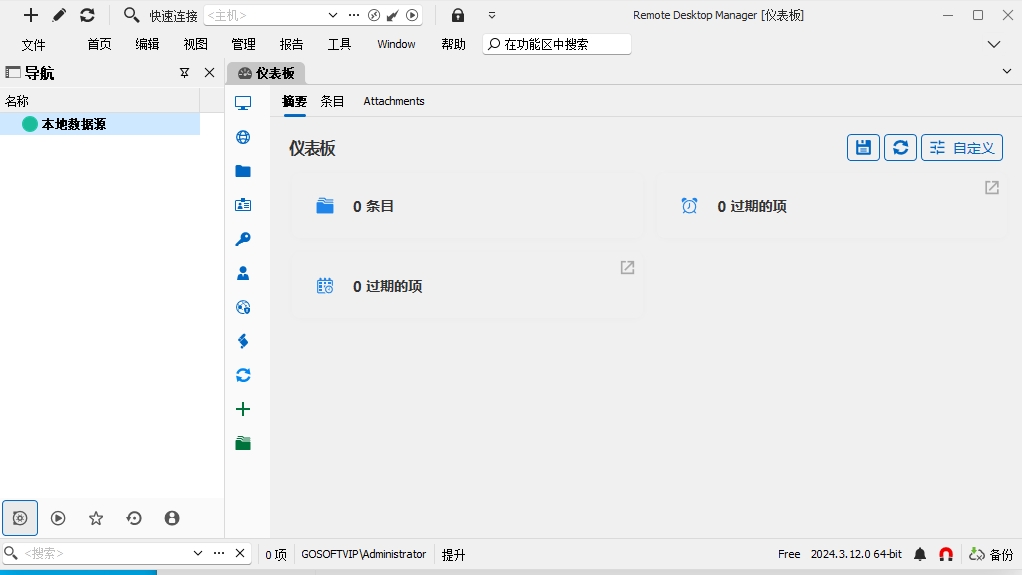Open the 视图 ribbon tab
The height and width of the screenshot is (575, 1022).
tap(196, 44)
